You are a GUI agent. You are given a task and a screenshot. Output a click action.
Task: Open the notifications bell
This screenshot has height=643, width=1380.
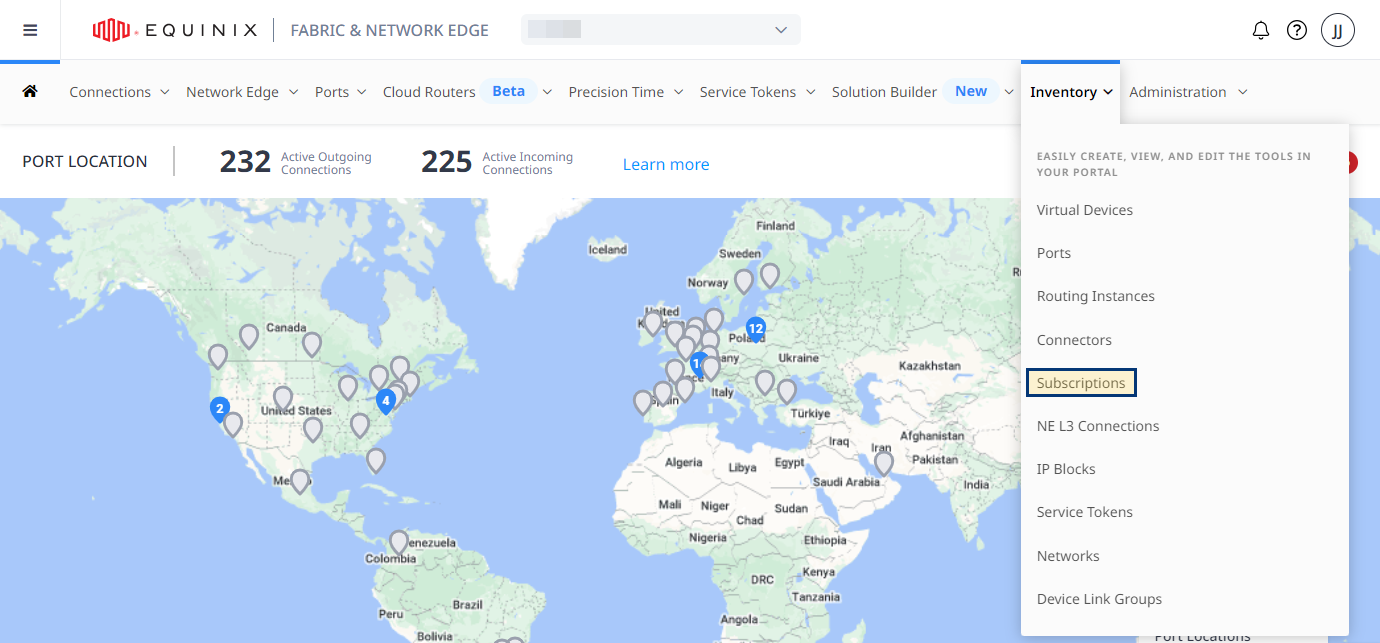(1261, 30)
